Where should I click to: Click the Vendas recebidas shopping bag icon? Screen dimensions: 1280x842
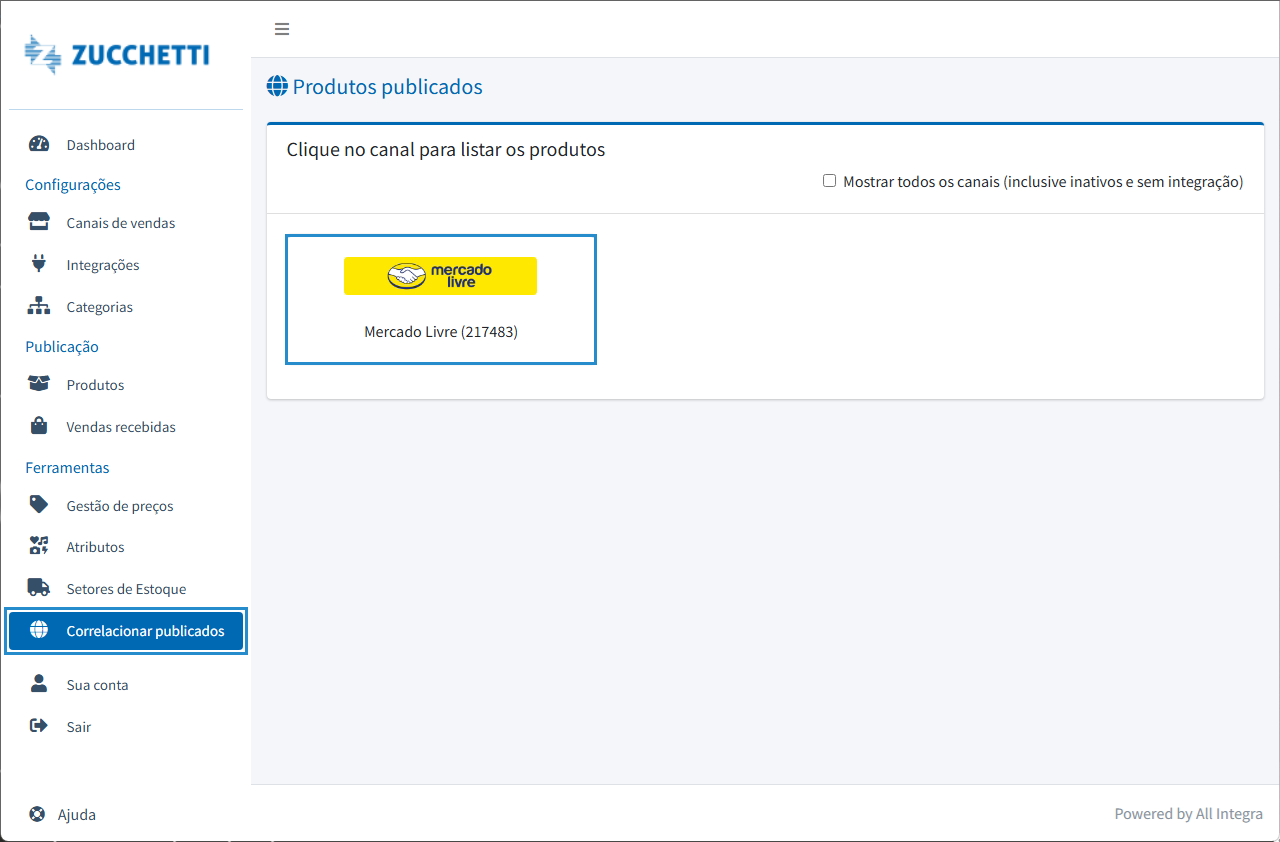pyautogui.click(x=39, y=426)
